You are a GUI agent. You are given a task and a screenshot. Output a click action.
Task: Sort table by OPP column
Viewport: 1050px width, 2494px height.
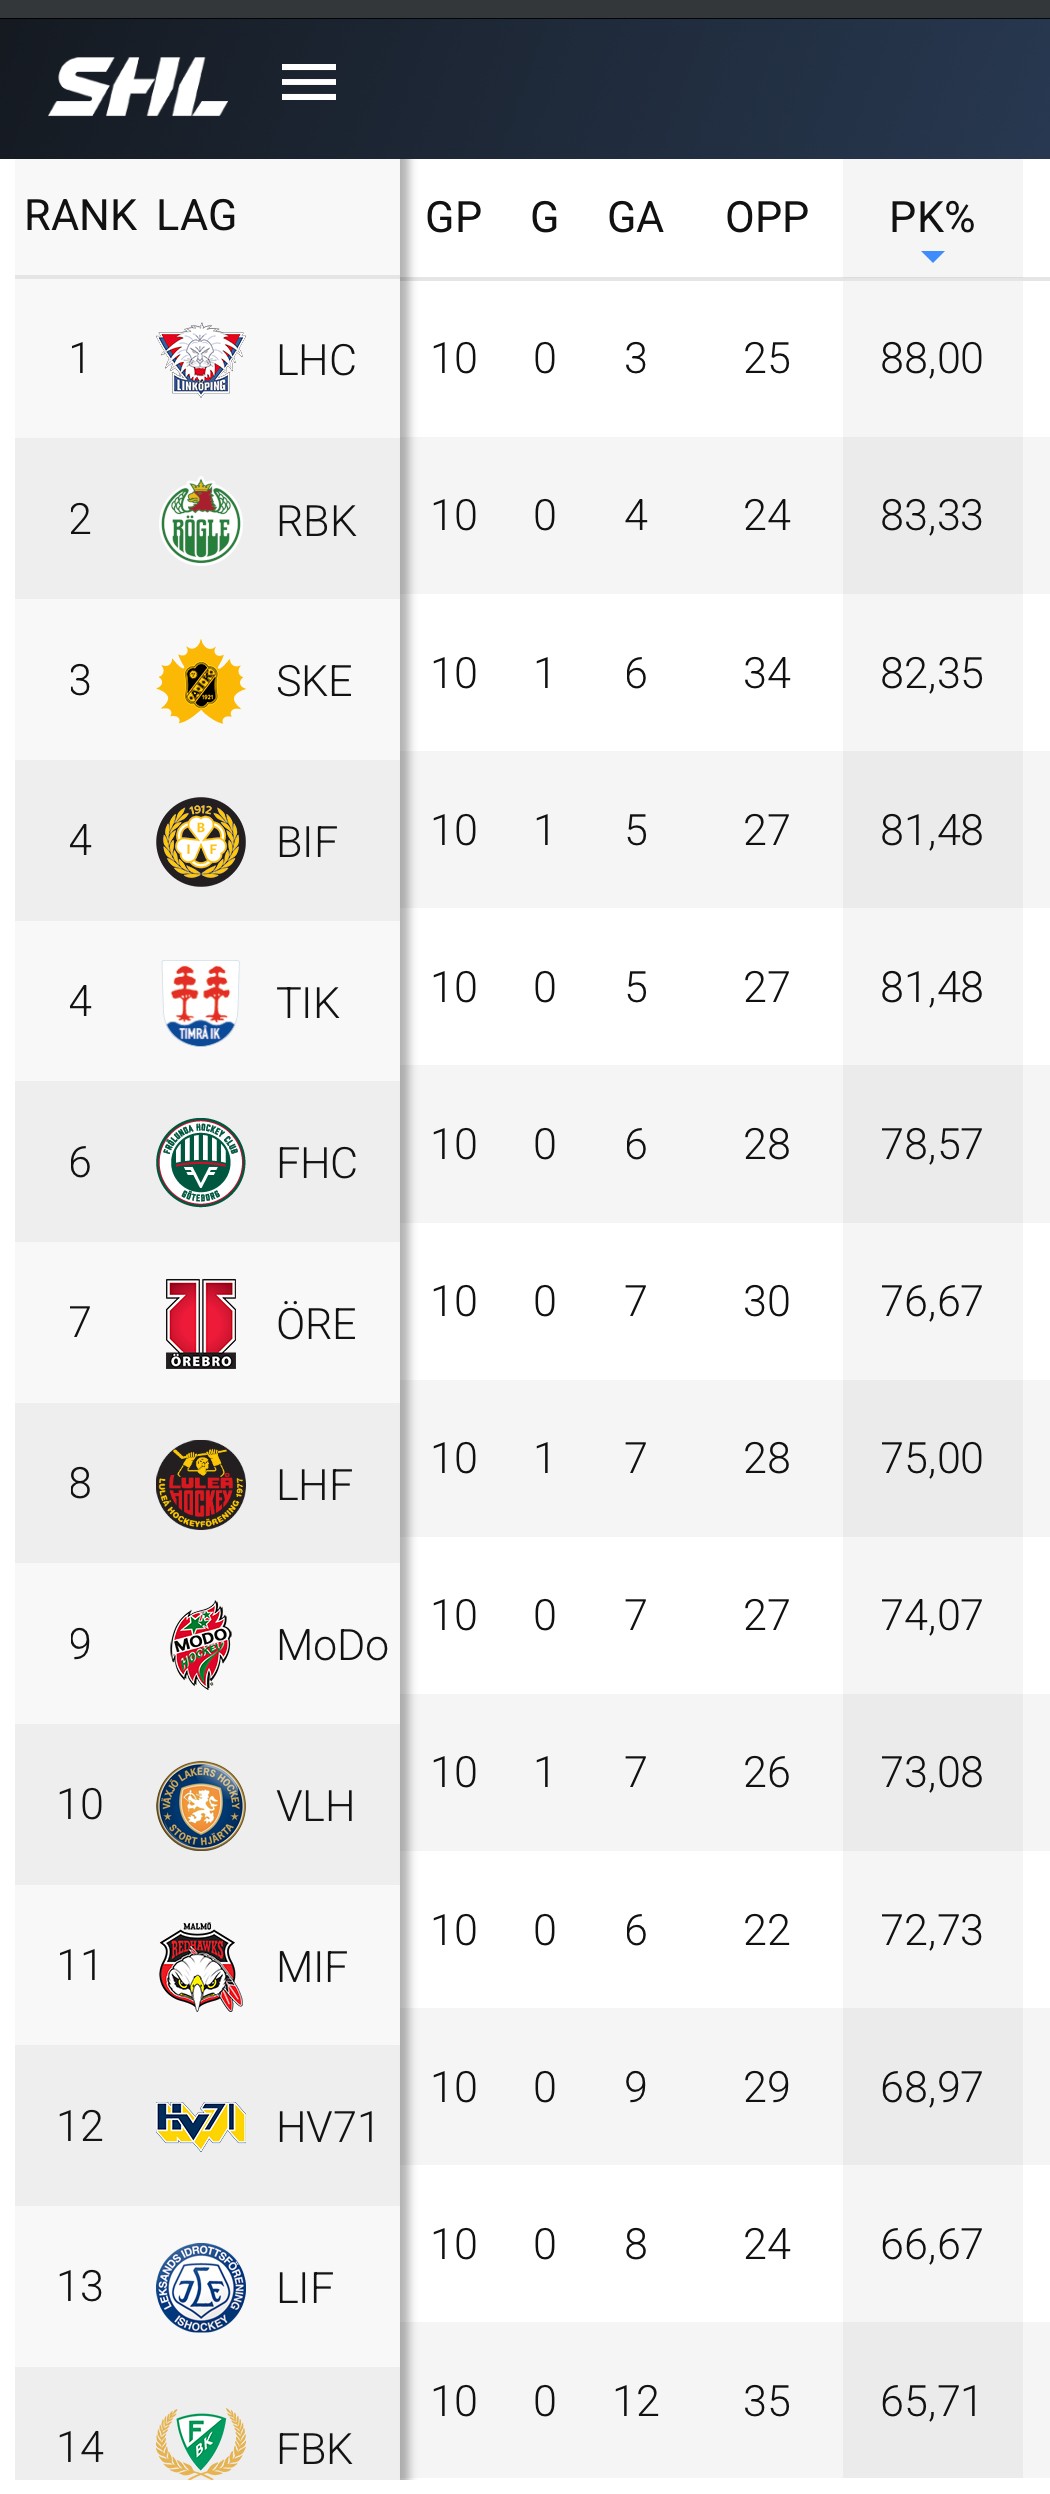767,217
